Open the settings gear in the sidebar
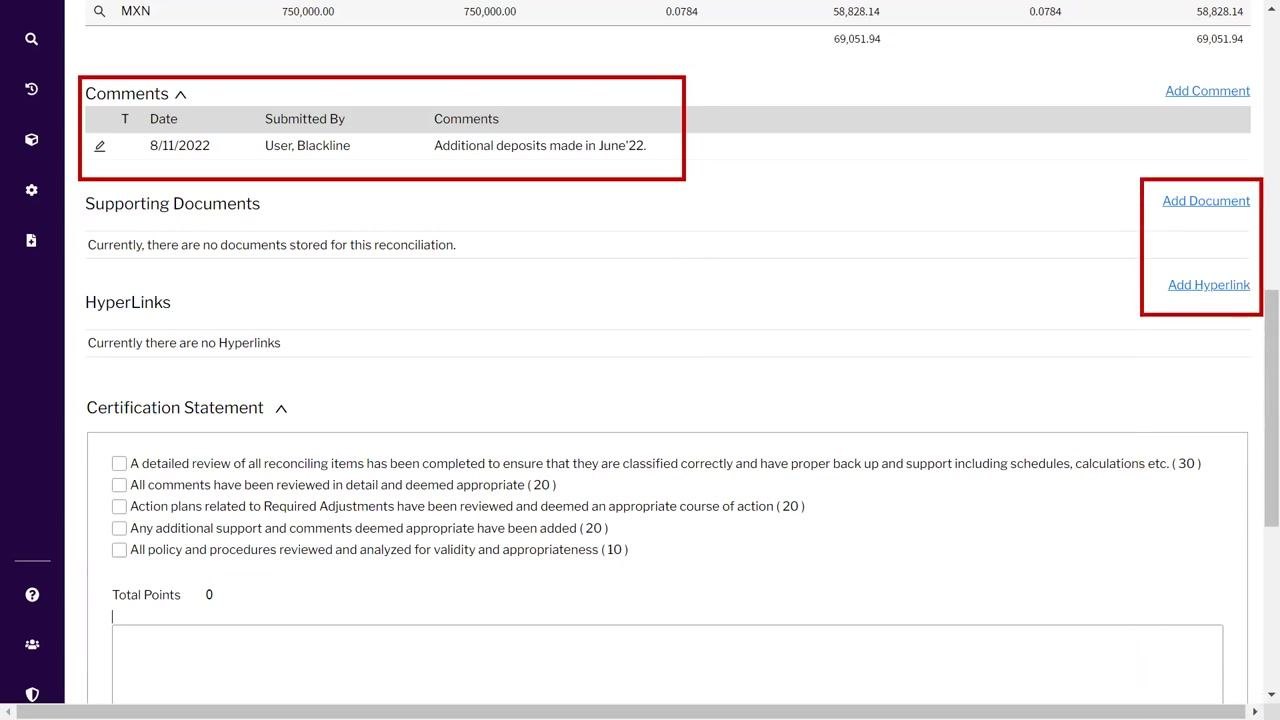1280x720 pixels. (31, 190)
